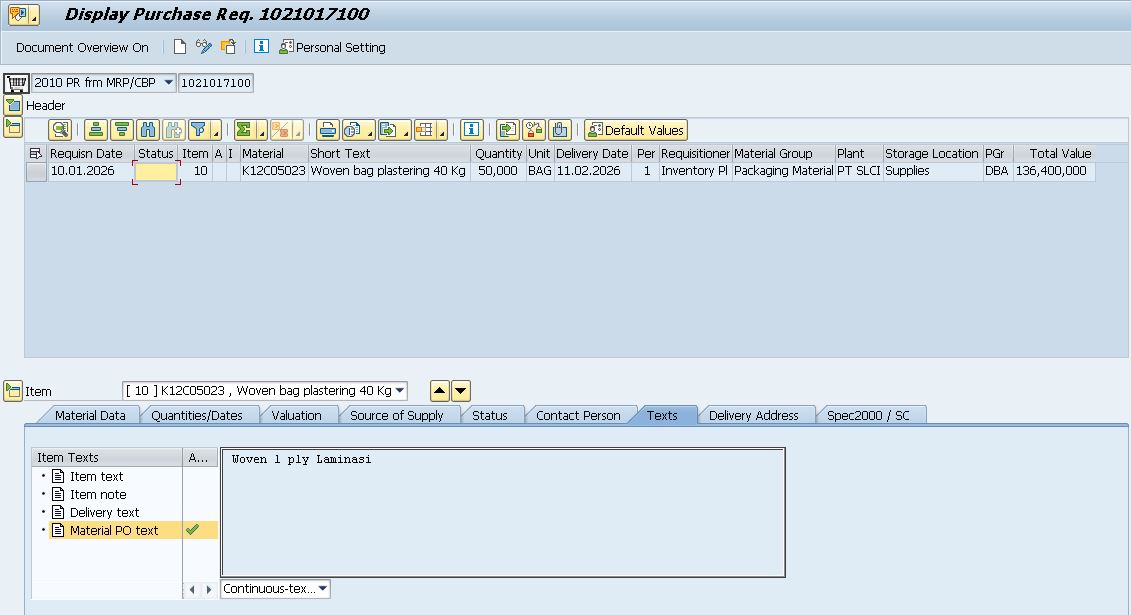The width and height of the screenshot is (1131, 615).
Task: Collapse the Header section
Action: (x=13, y=105)
